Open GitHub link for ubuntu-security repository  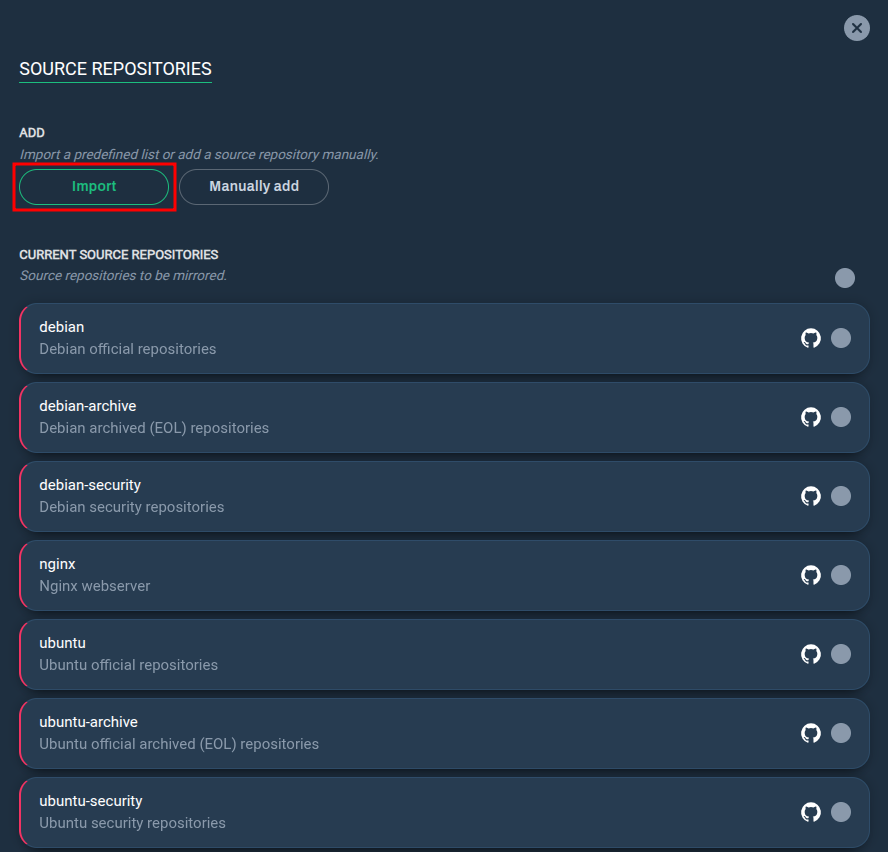pyautogui.click(x=810, y=812)
